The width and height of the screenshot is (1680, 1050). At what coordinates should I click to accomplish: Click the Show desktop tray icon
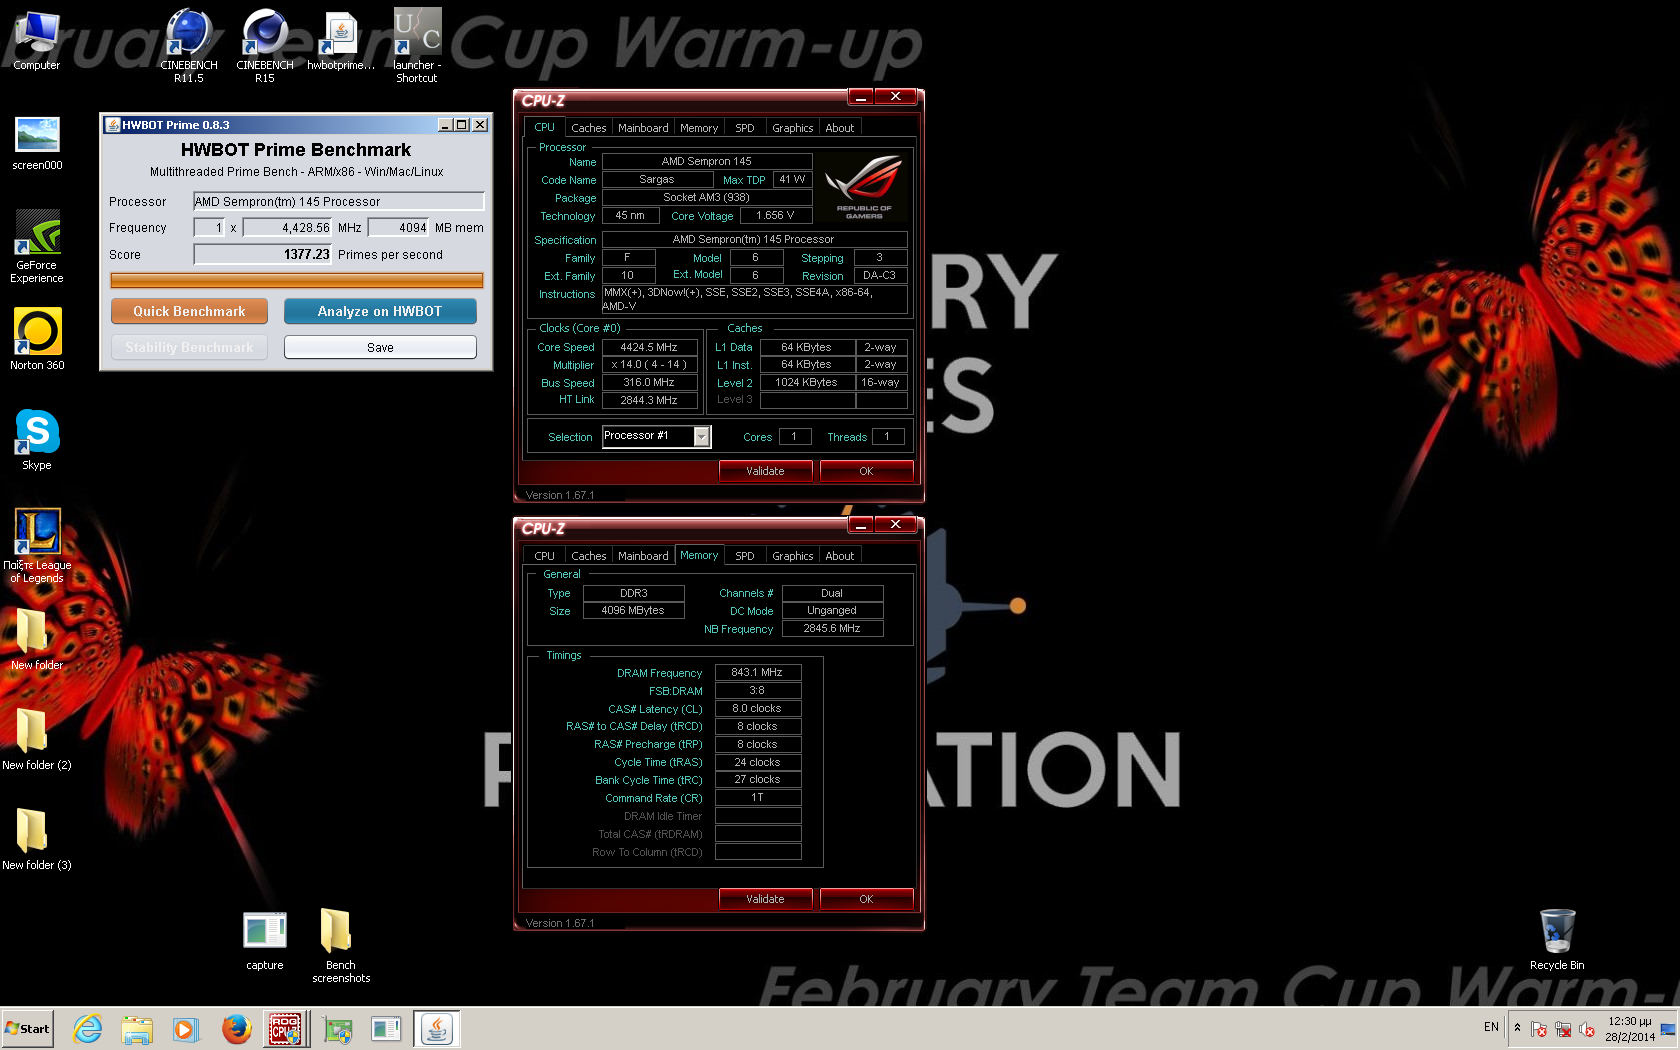1668,1029
